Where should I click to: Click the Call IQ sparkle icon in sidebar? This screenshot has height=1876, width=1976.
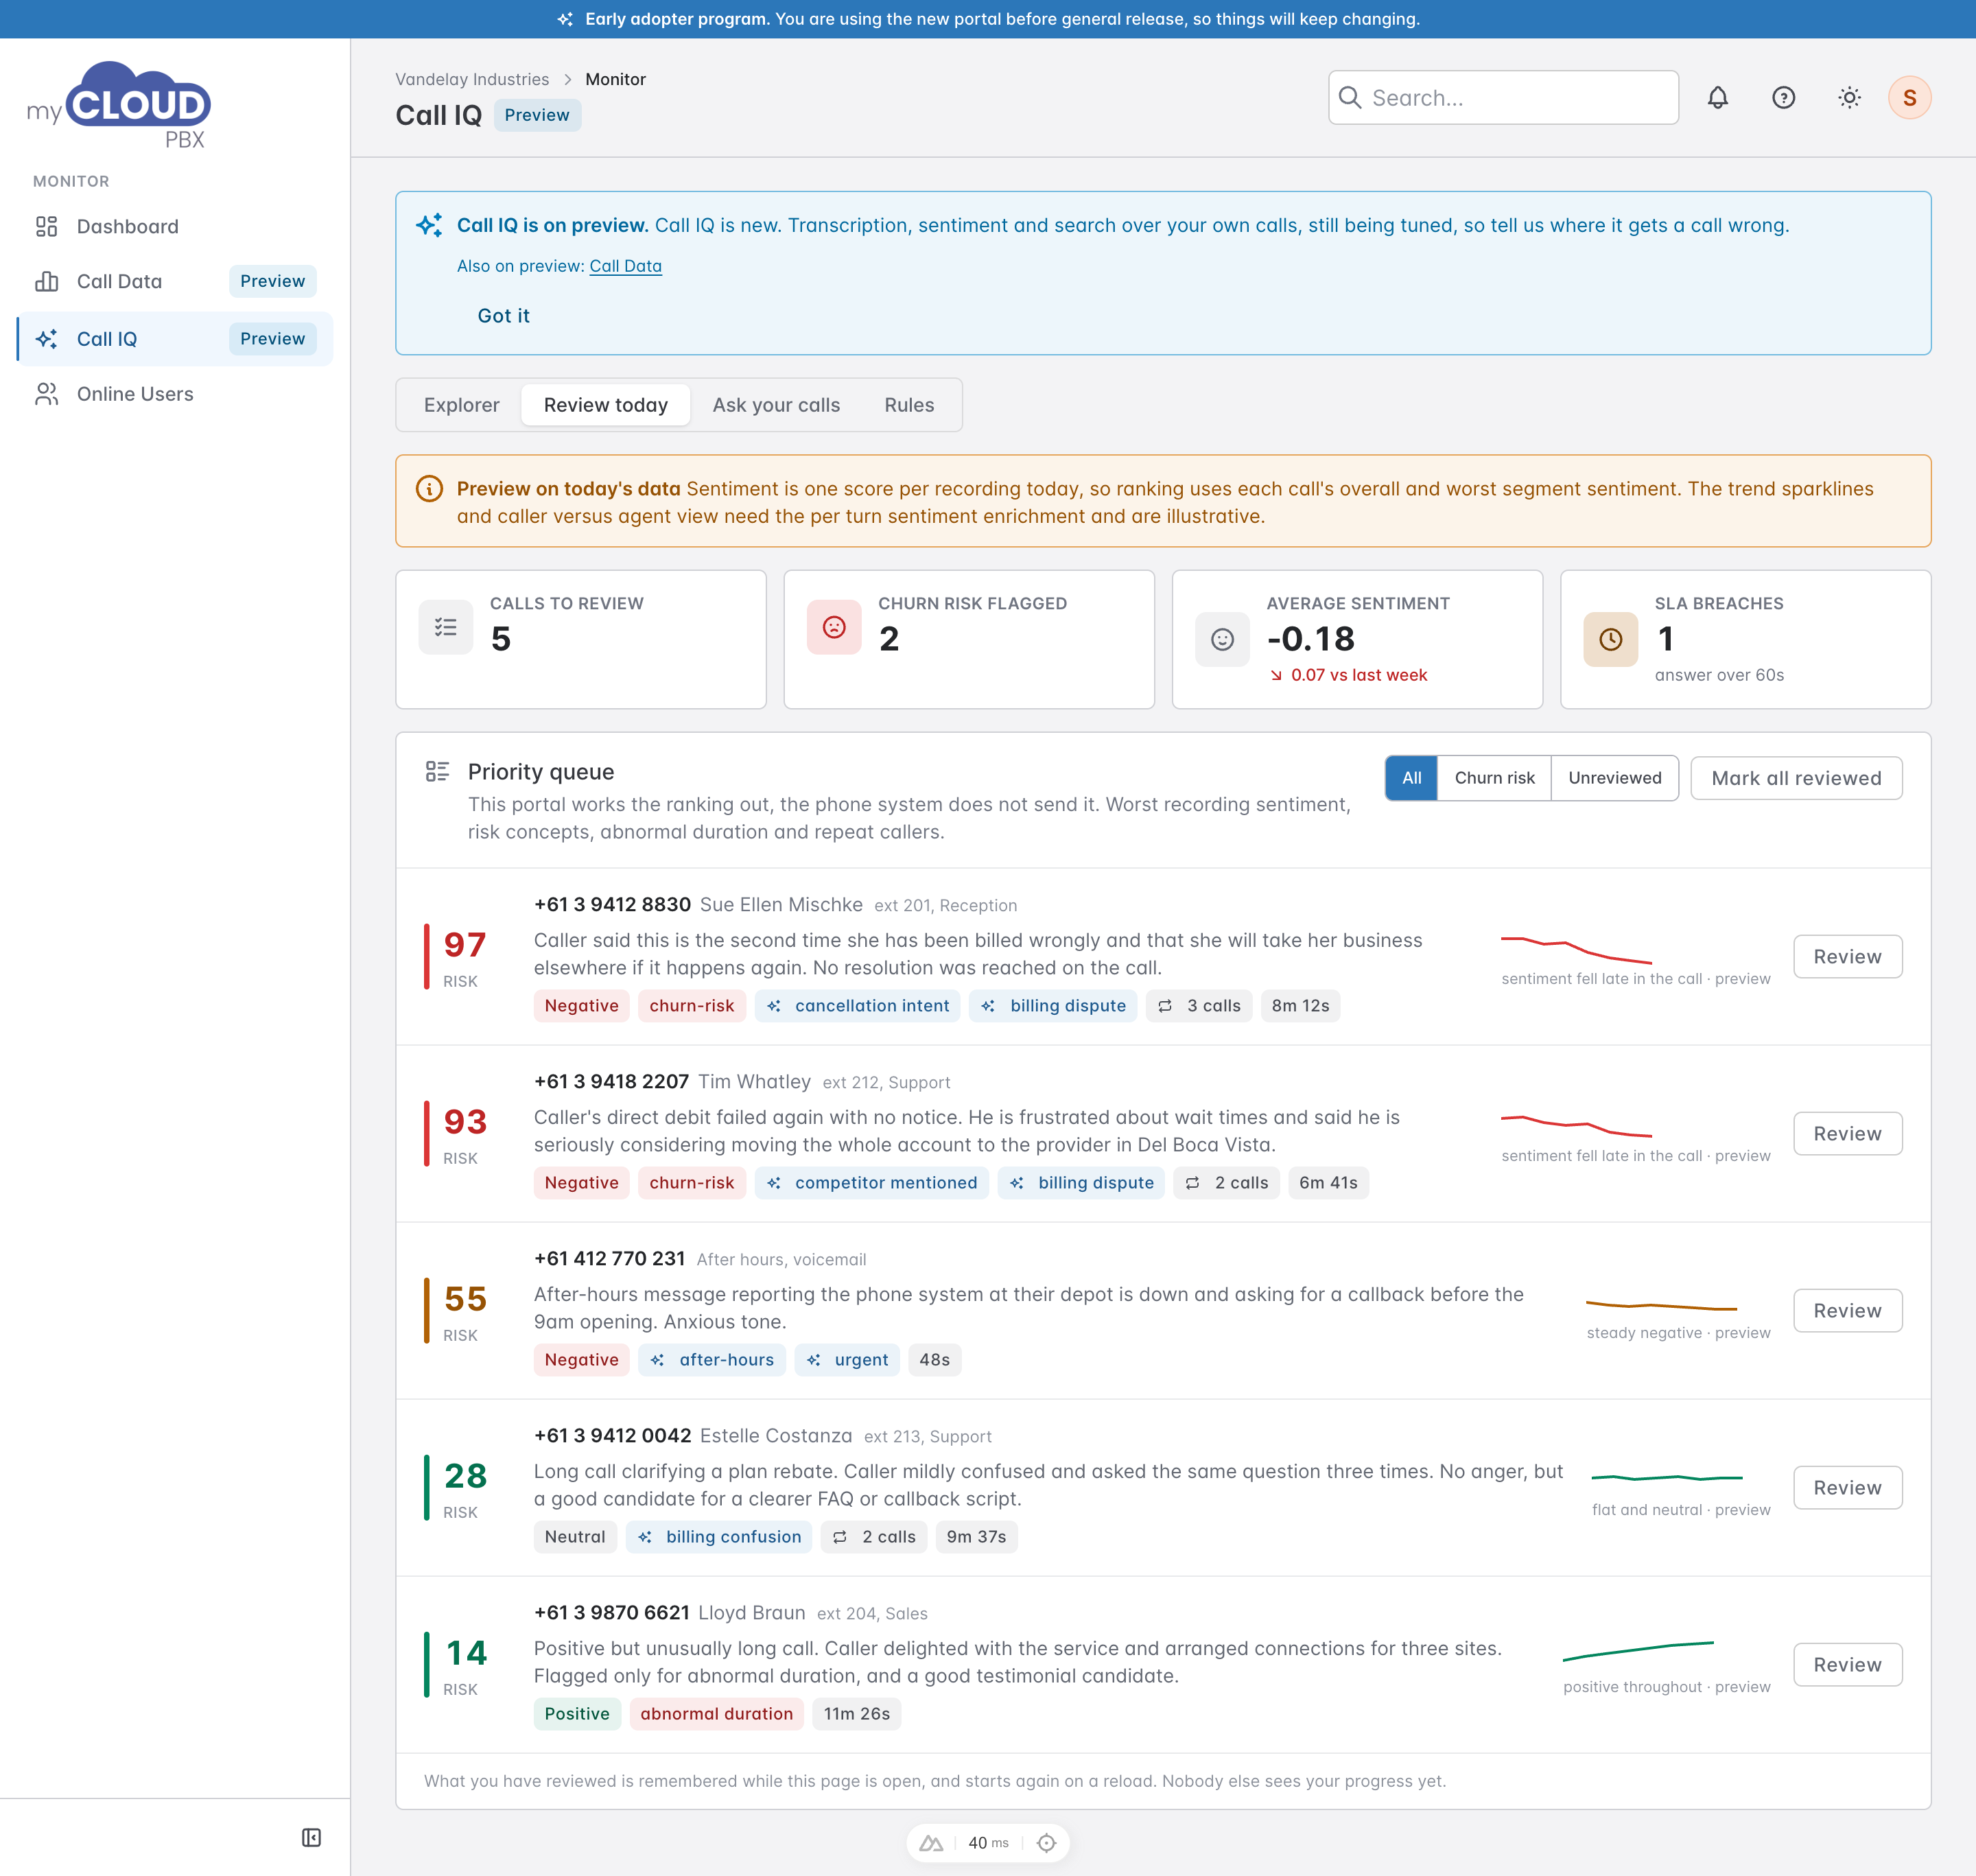tap(46, 339)
